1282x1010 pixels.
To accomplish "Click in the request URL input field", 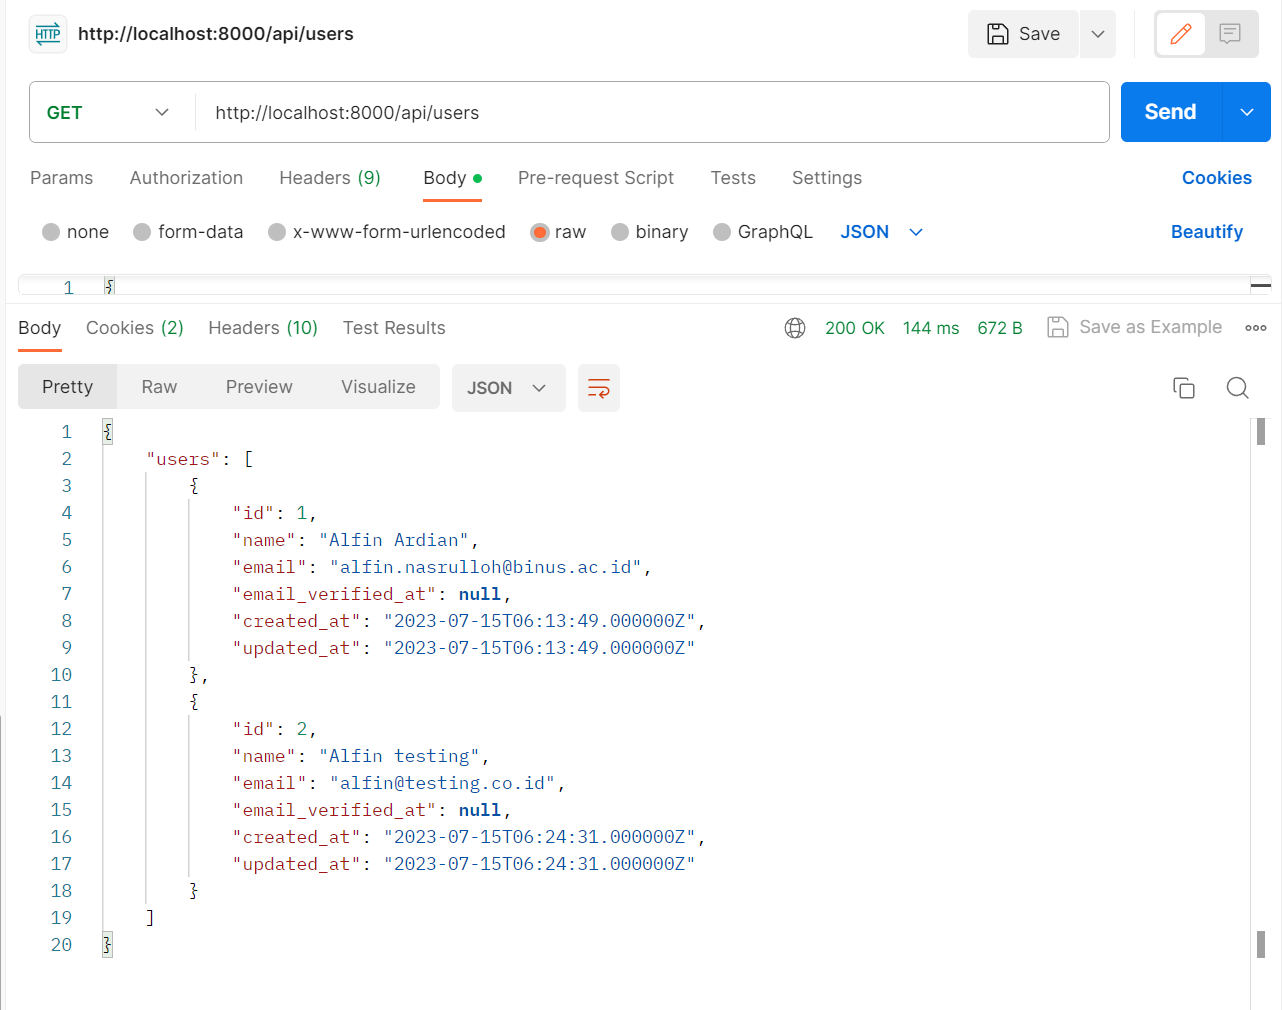I will (652, 113).
